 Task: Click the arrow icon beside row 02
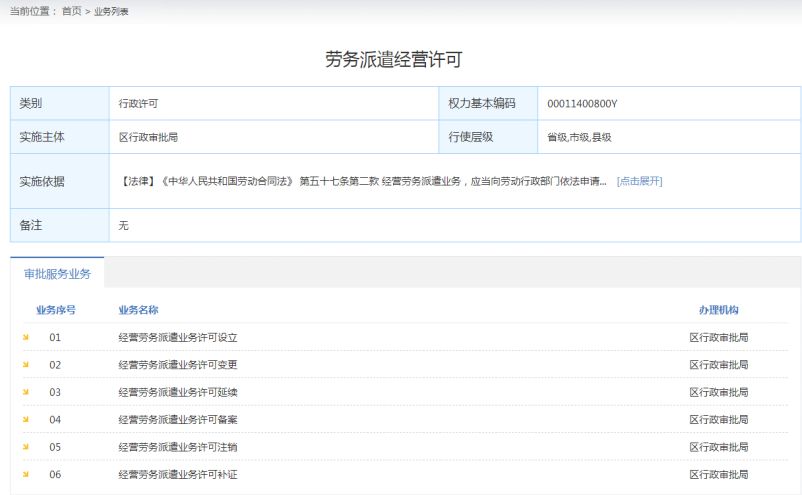tap(26, 365)
